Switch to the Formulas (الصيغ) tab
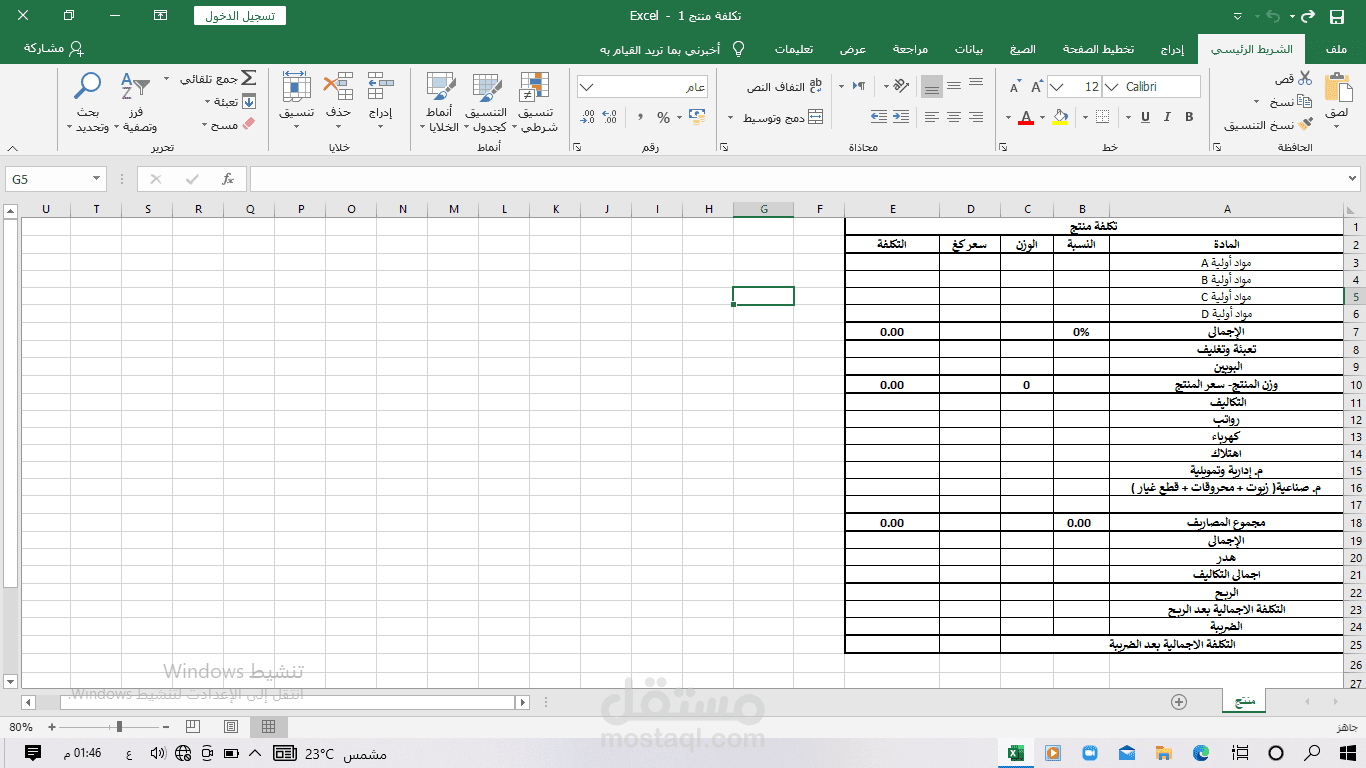The height and width of the screenshot is (768, 1366). [x=1023, y=49]
